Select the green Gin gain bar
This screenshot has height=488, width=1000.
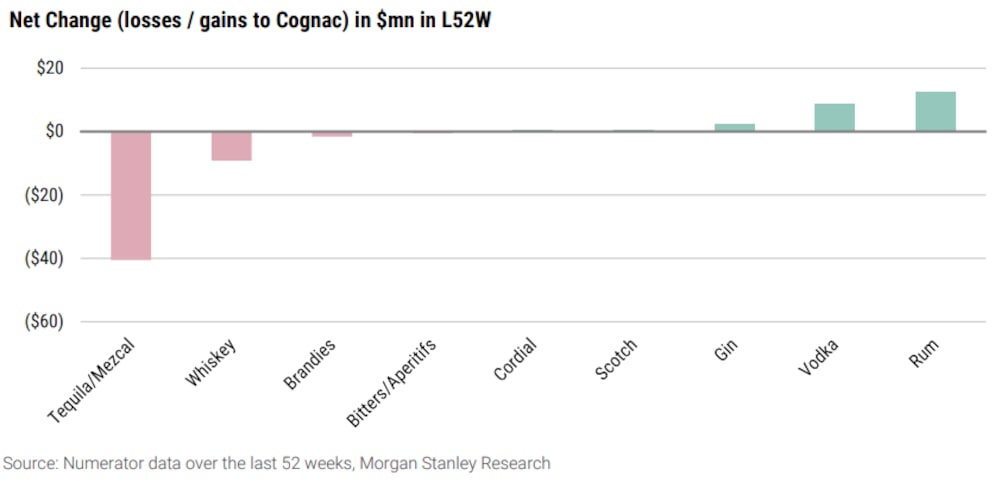point(734,127)
